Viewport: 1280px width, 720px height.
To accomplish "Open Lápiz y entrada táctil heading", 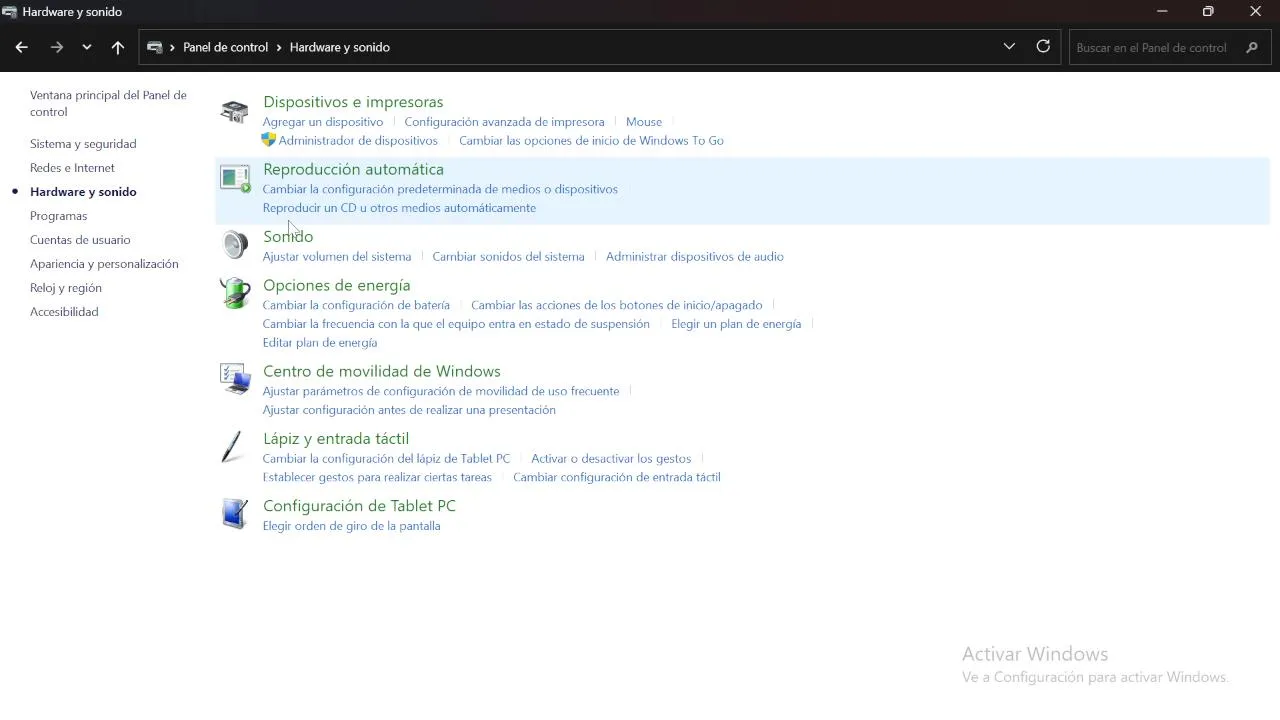I will click(336, 438).
